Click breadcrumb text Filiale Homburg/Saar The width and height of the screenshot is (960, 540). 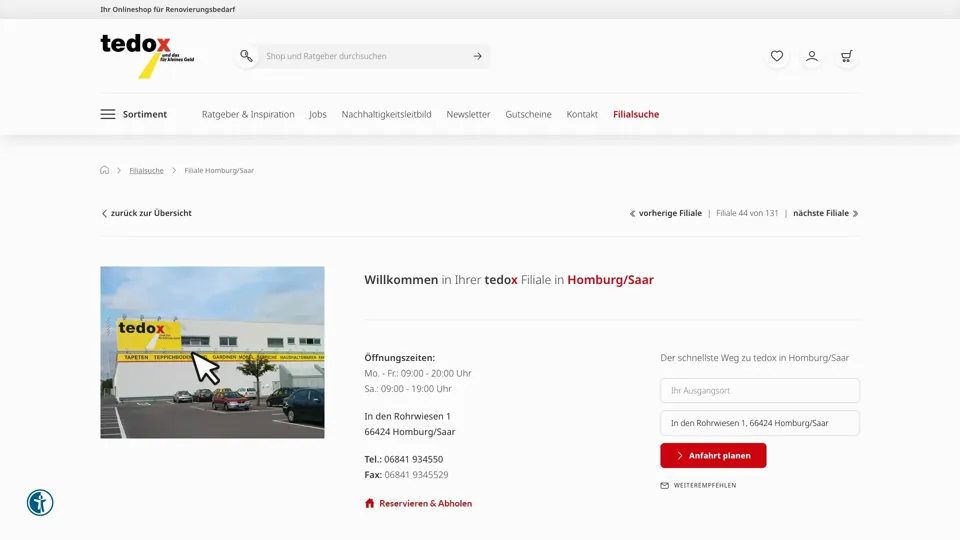tap(219, 171)
